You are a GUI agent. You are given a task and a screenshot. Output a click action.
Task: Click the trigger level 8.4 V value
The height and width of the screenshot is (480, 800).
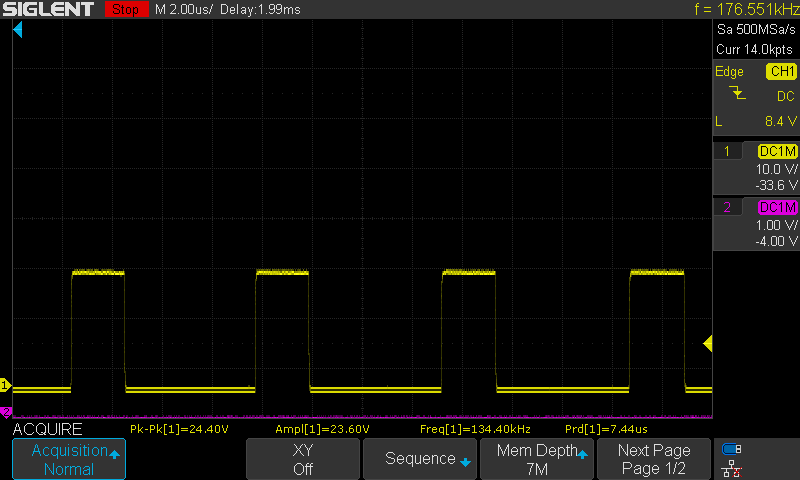coord(781,121)
